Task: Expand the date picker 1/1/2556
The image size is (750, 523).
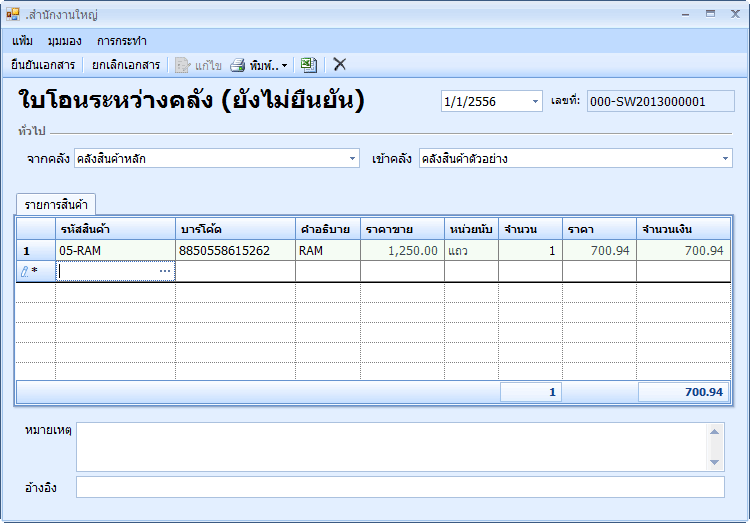Action: (x=535, y=102)
